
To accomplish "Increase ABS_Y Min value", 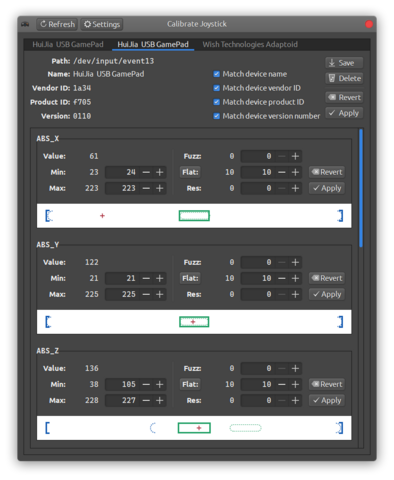I will coord(160,278).
